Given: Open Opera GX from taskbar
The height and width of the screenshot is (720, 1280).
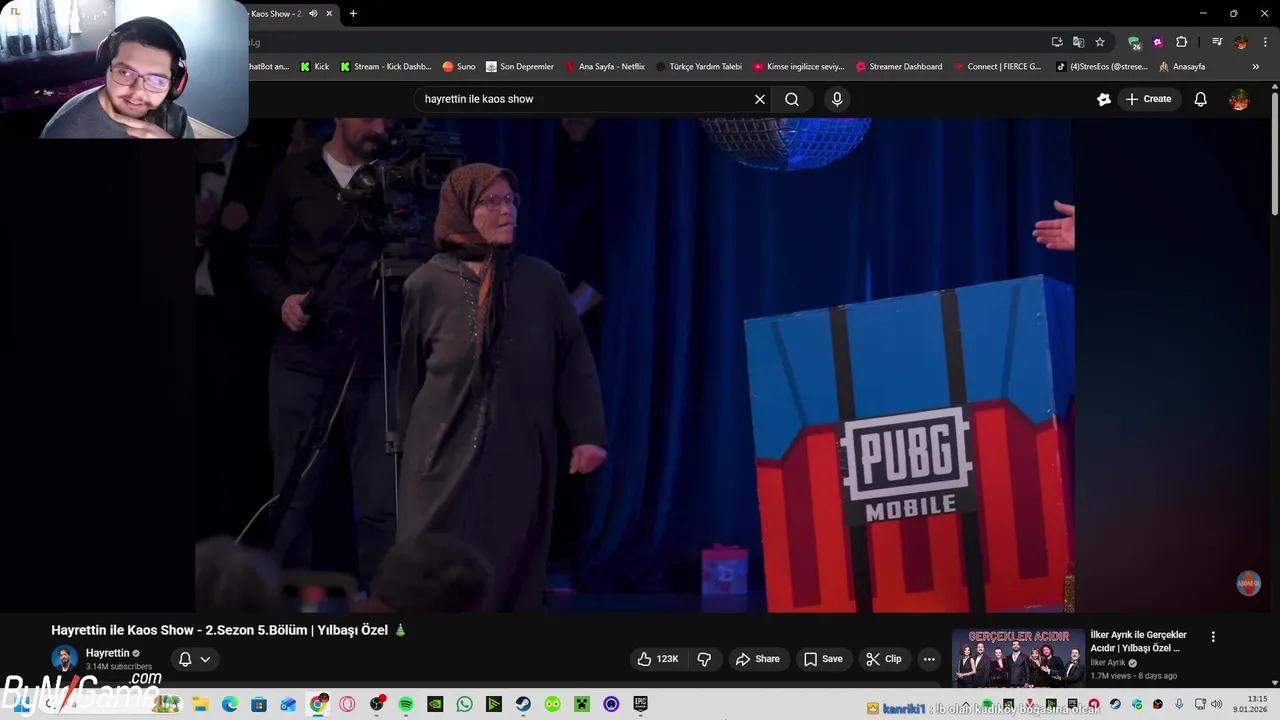Looking at the screenshot, I should tap(347, 704).
